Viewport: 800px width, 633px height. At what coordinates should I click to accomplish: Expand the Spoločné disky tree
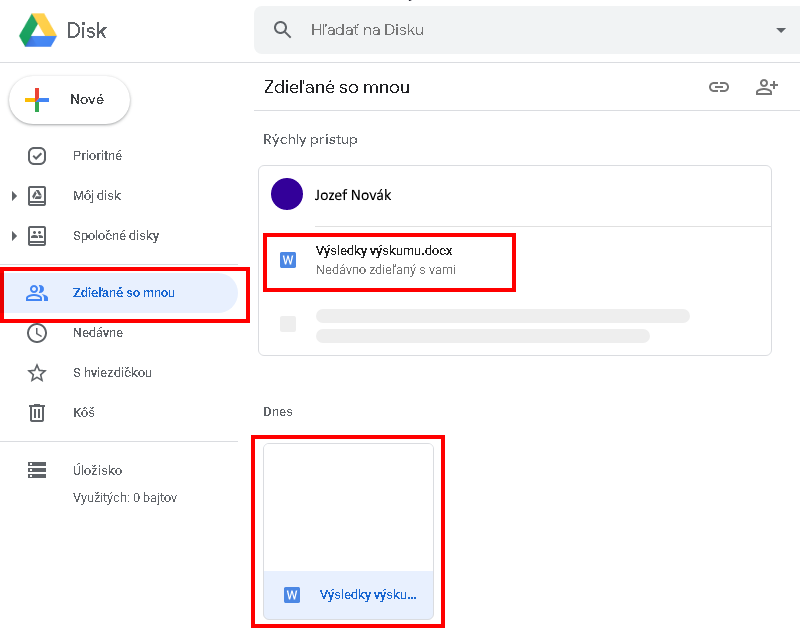tap(14, 236)
